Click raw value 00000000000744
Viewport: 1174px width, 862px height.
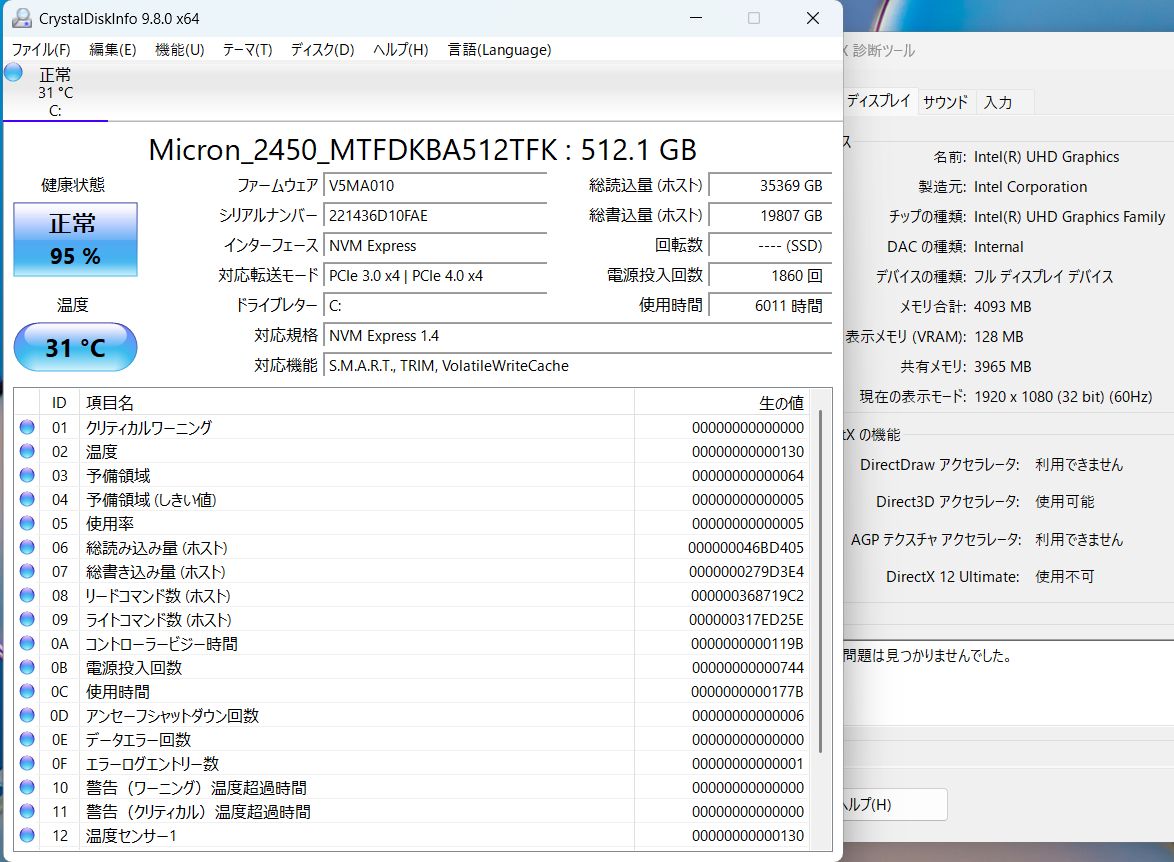coord(747,667)
